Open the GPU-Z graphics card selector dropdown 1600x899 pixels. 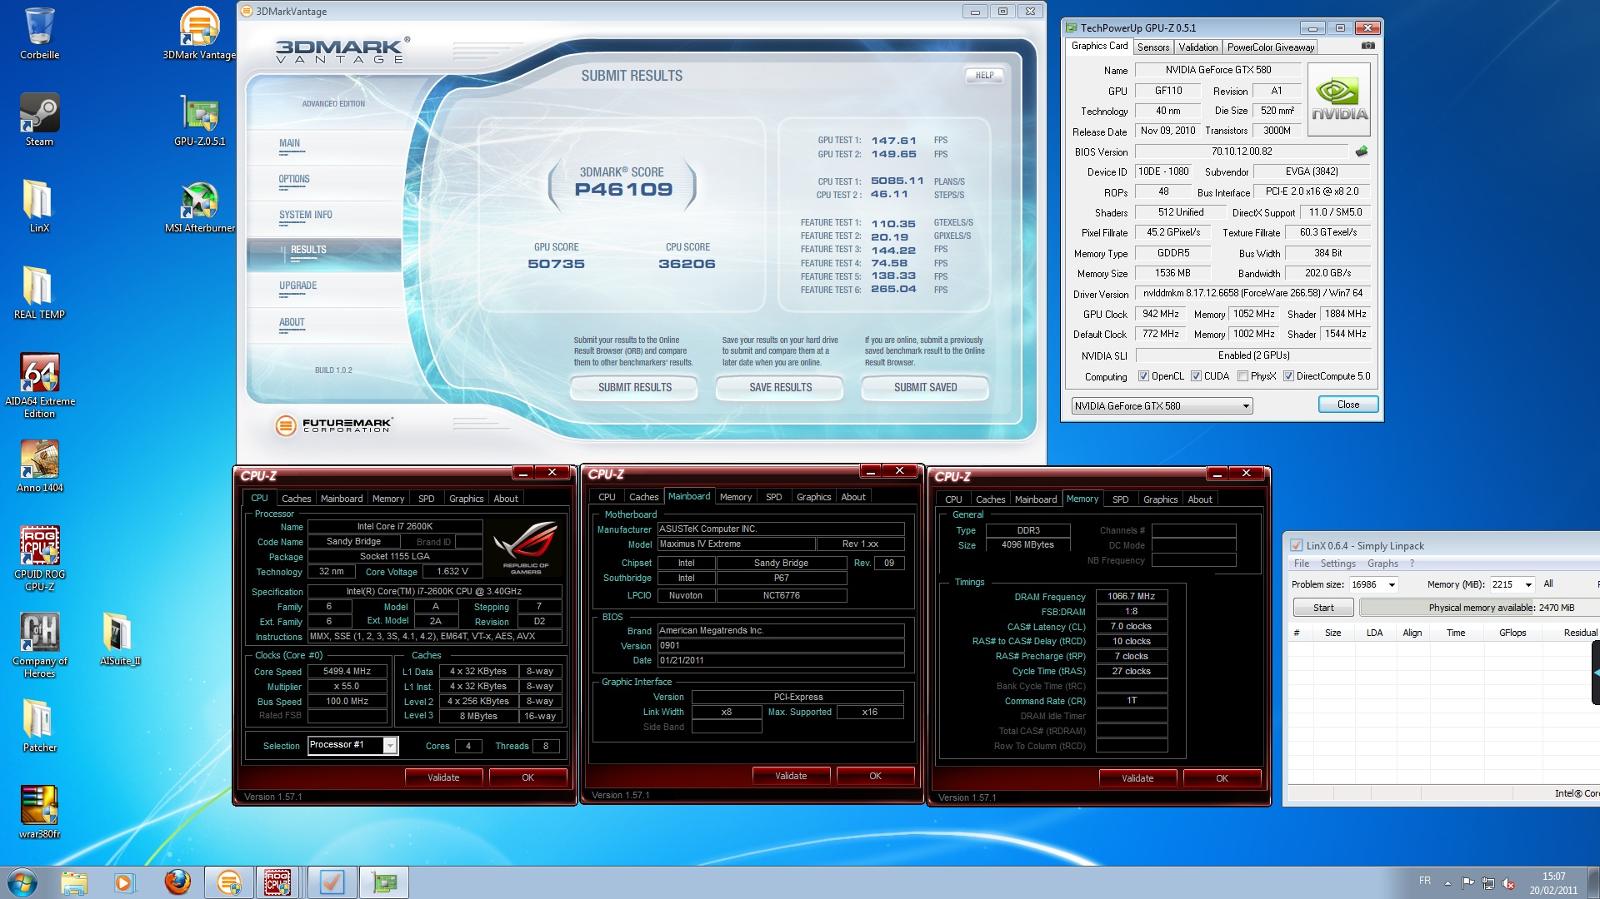tap(1161, 406)
